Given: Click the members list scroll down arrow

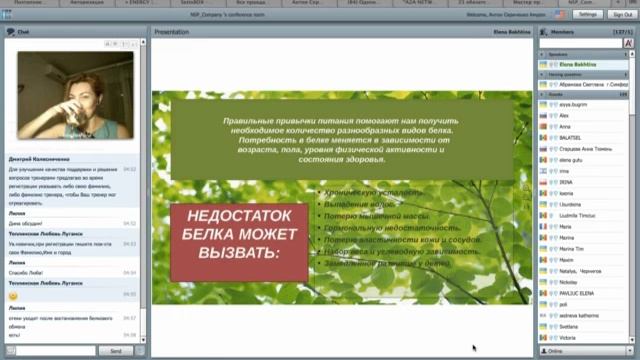Looking at the screenshot, I should pos(632,340).
